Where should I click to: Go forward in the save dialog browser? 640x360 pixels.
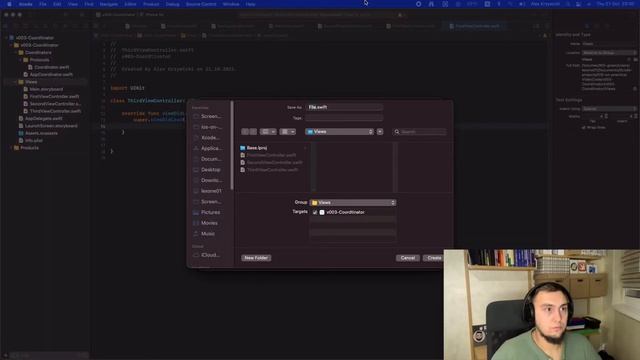pyautogui.click(x=253, y=132)
